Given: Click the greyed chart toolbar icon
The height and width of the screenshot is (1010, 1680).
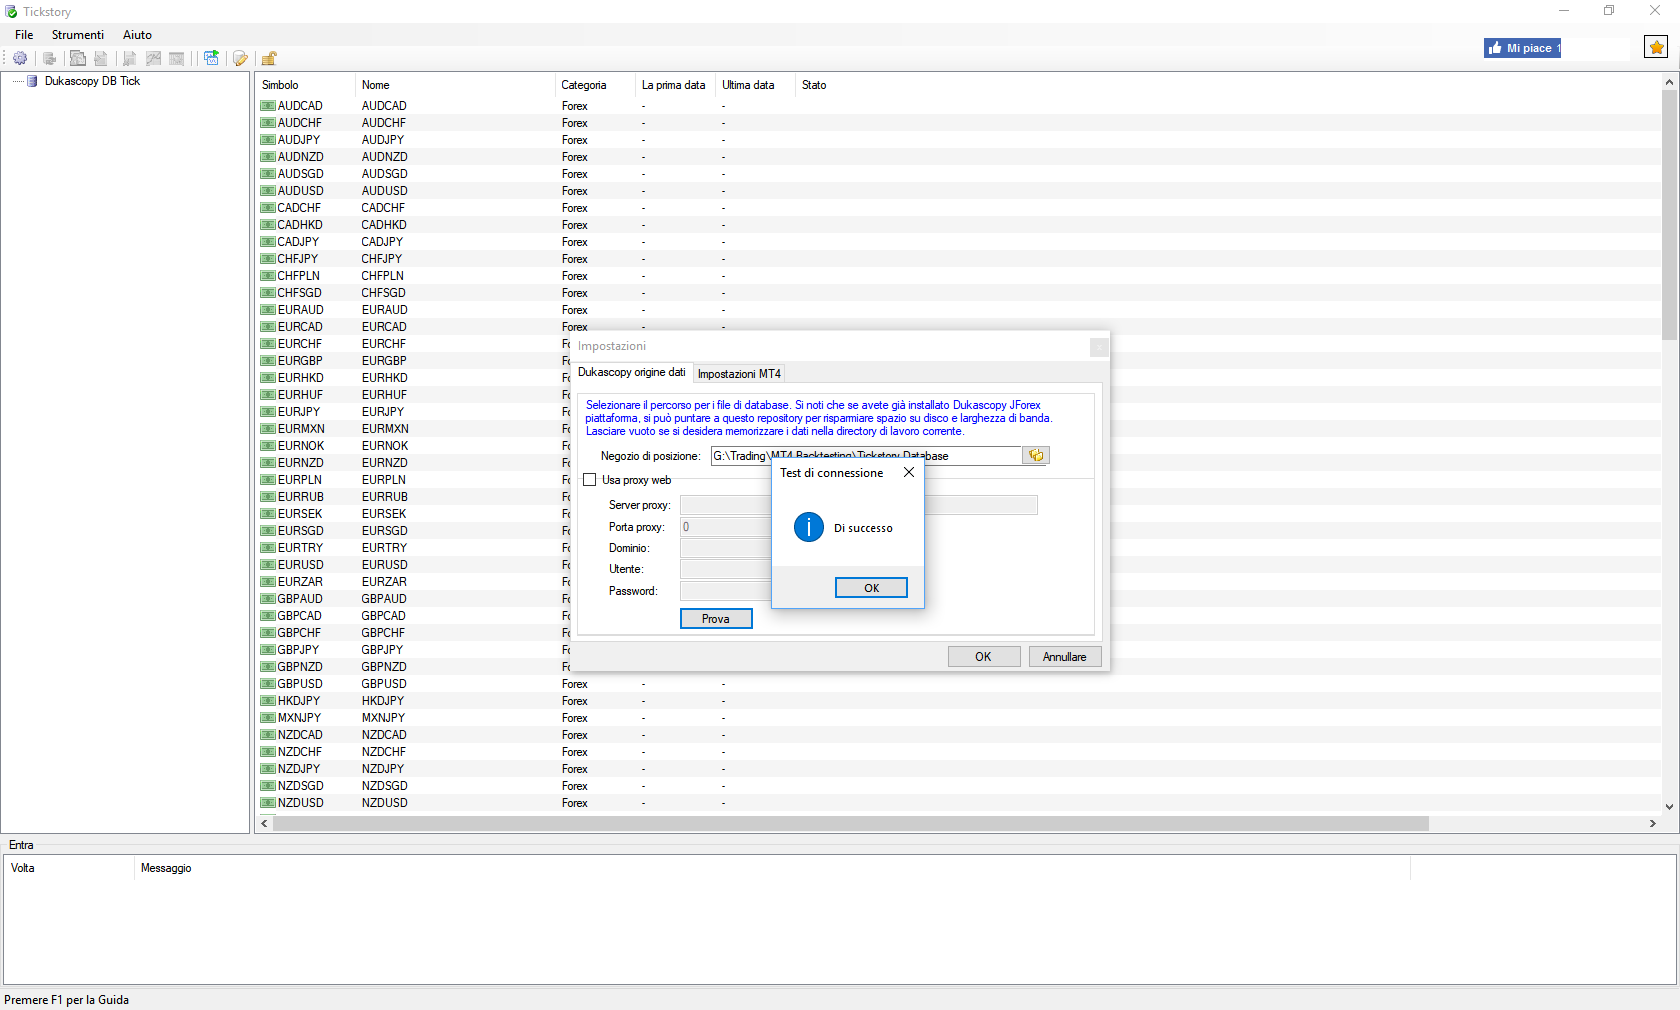Looking at the screenshot, I should pyautogui.click(x=153, y=58).
